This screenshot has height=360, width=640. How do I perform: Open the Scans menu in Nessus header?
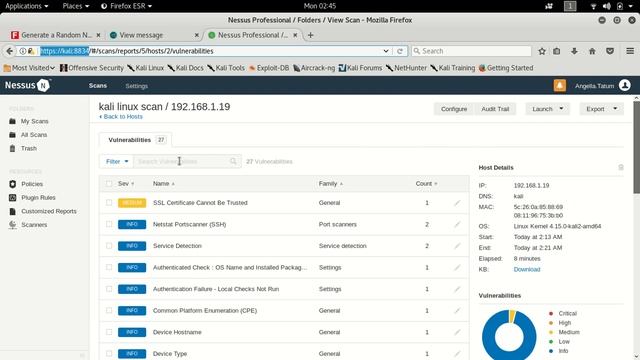[x=98, y=86]
